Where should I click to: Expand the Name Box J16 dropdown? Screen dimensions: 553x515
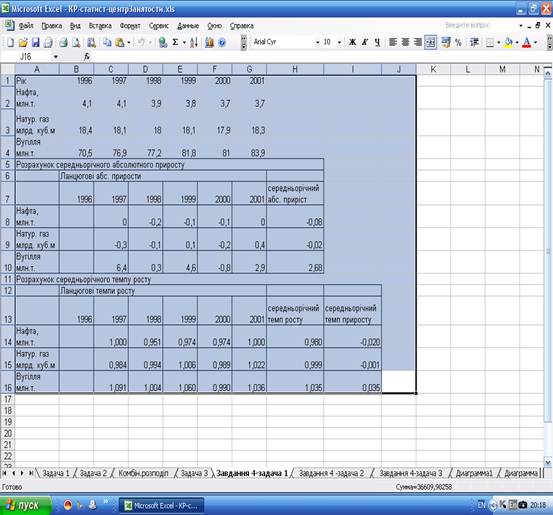tap(55, 57)
